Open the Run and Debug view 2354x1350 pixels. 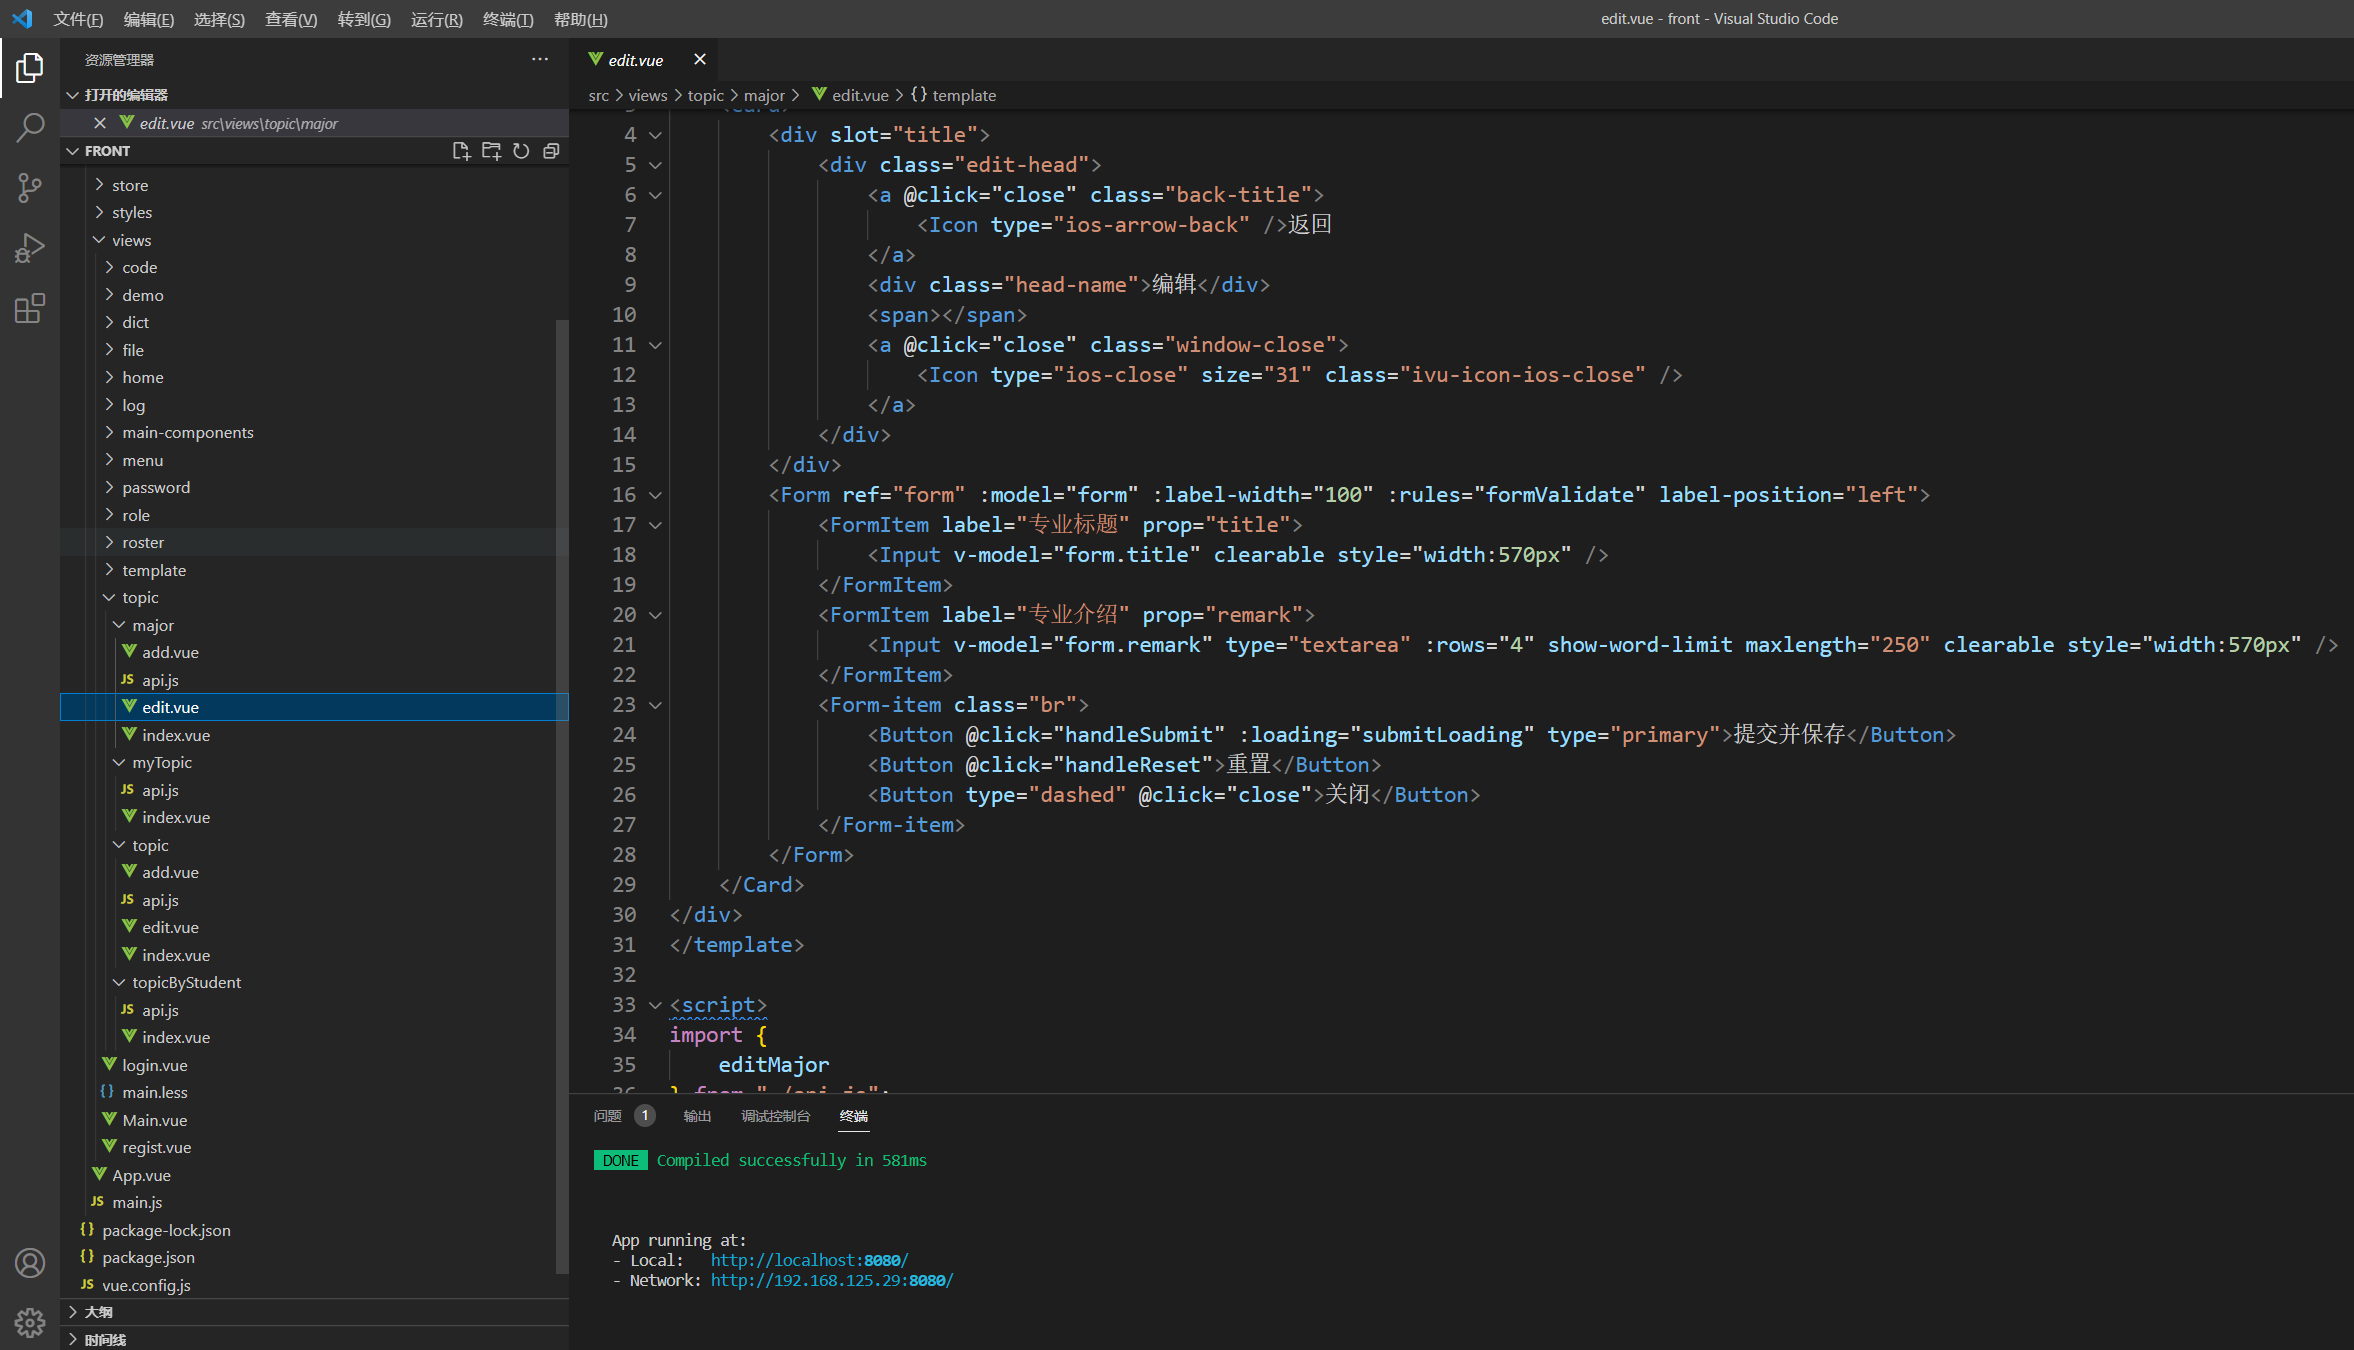point(30,247)
